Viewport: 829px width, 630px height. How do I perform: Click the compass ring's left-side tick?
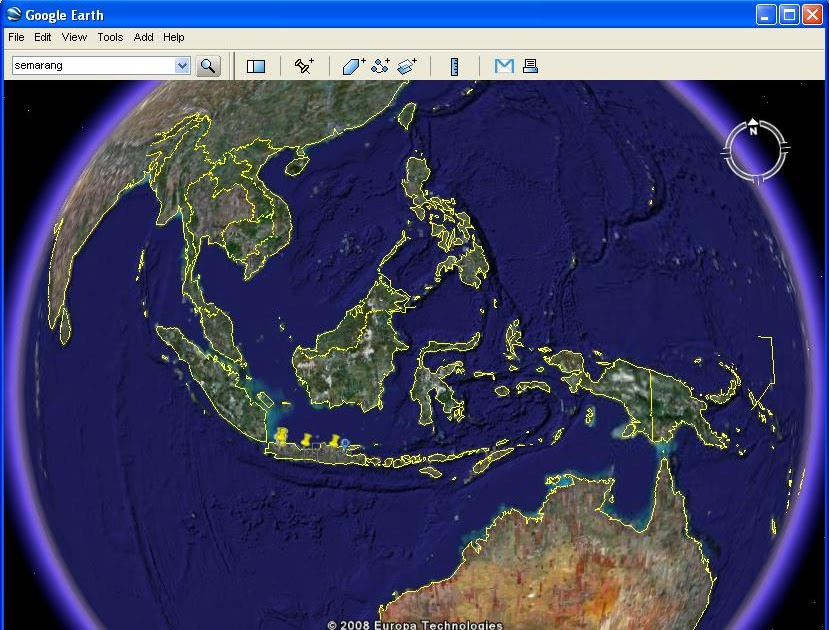coord(726,154)
